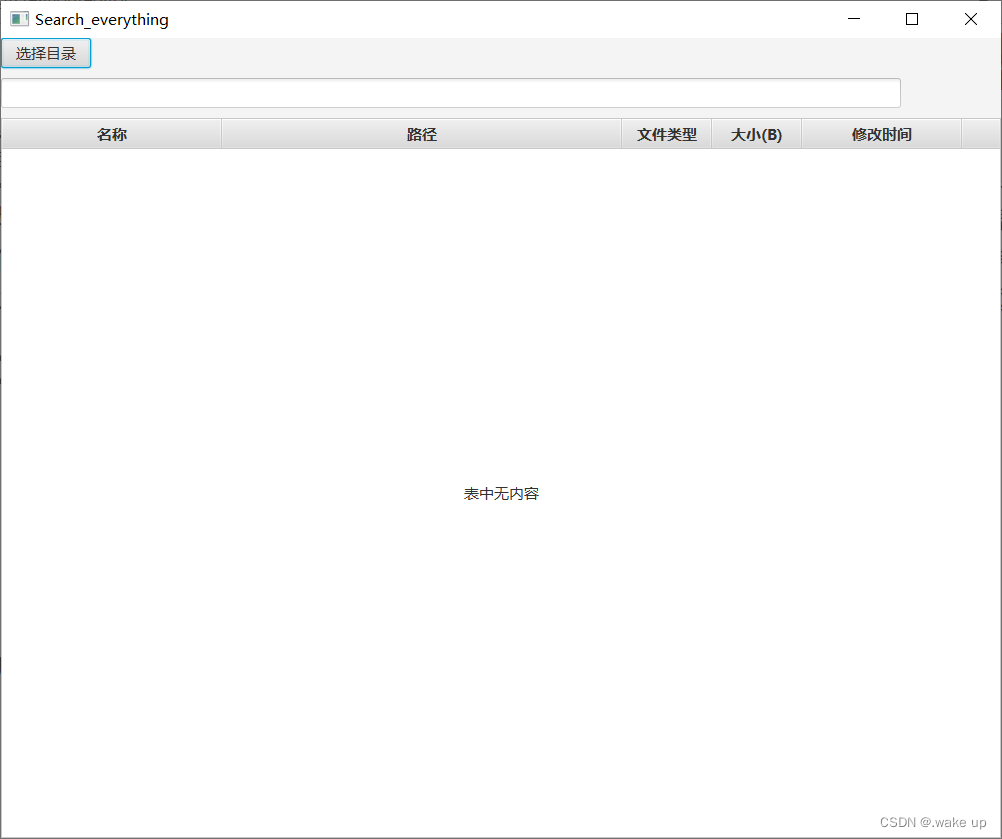Sort results by the 修改时间 column header
The height and width of the screenshot is (839, 1002).
(x=880, y=134)
